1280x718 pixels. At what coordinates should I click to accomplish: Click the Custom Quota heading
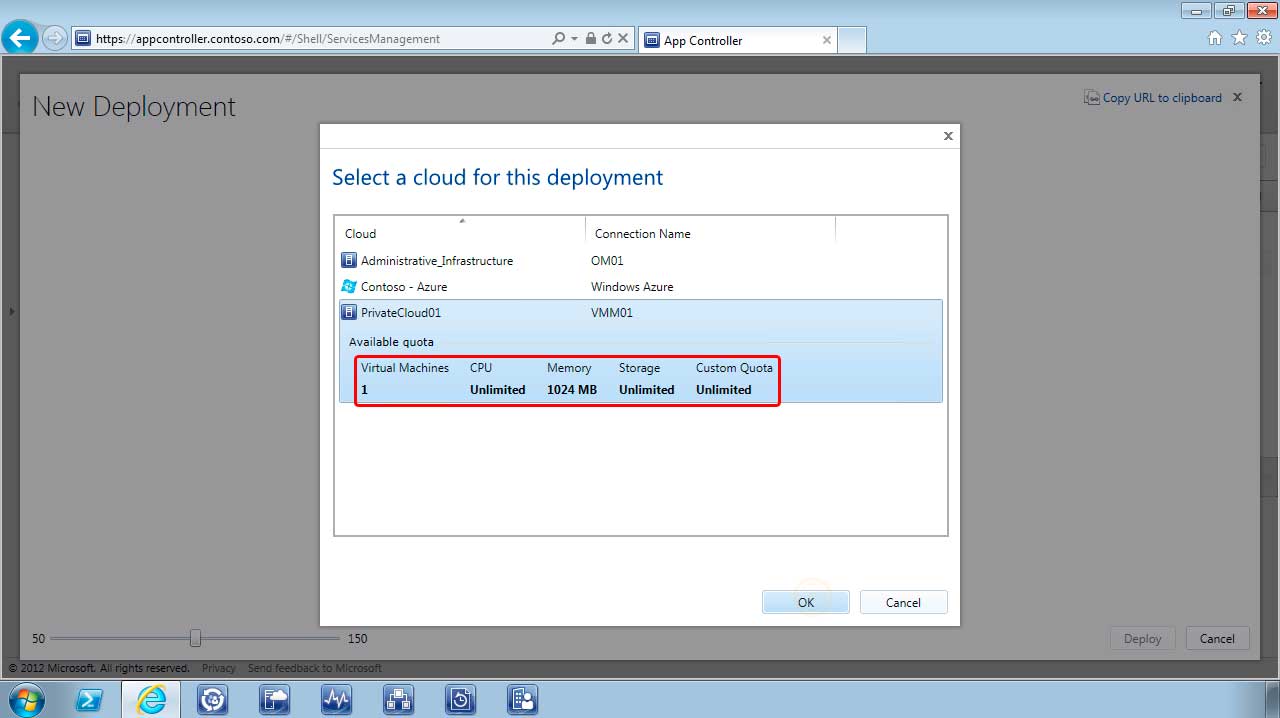(734, 368)
